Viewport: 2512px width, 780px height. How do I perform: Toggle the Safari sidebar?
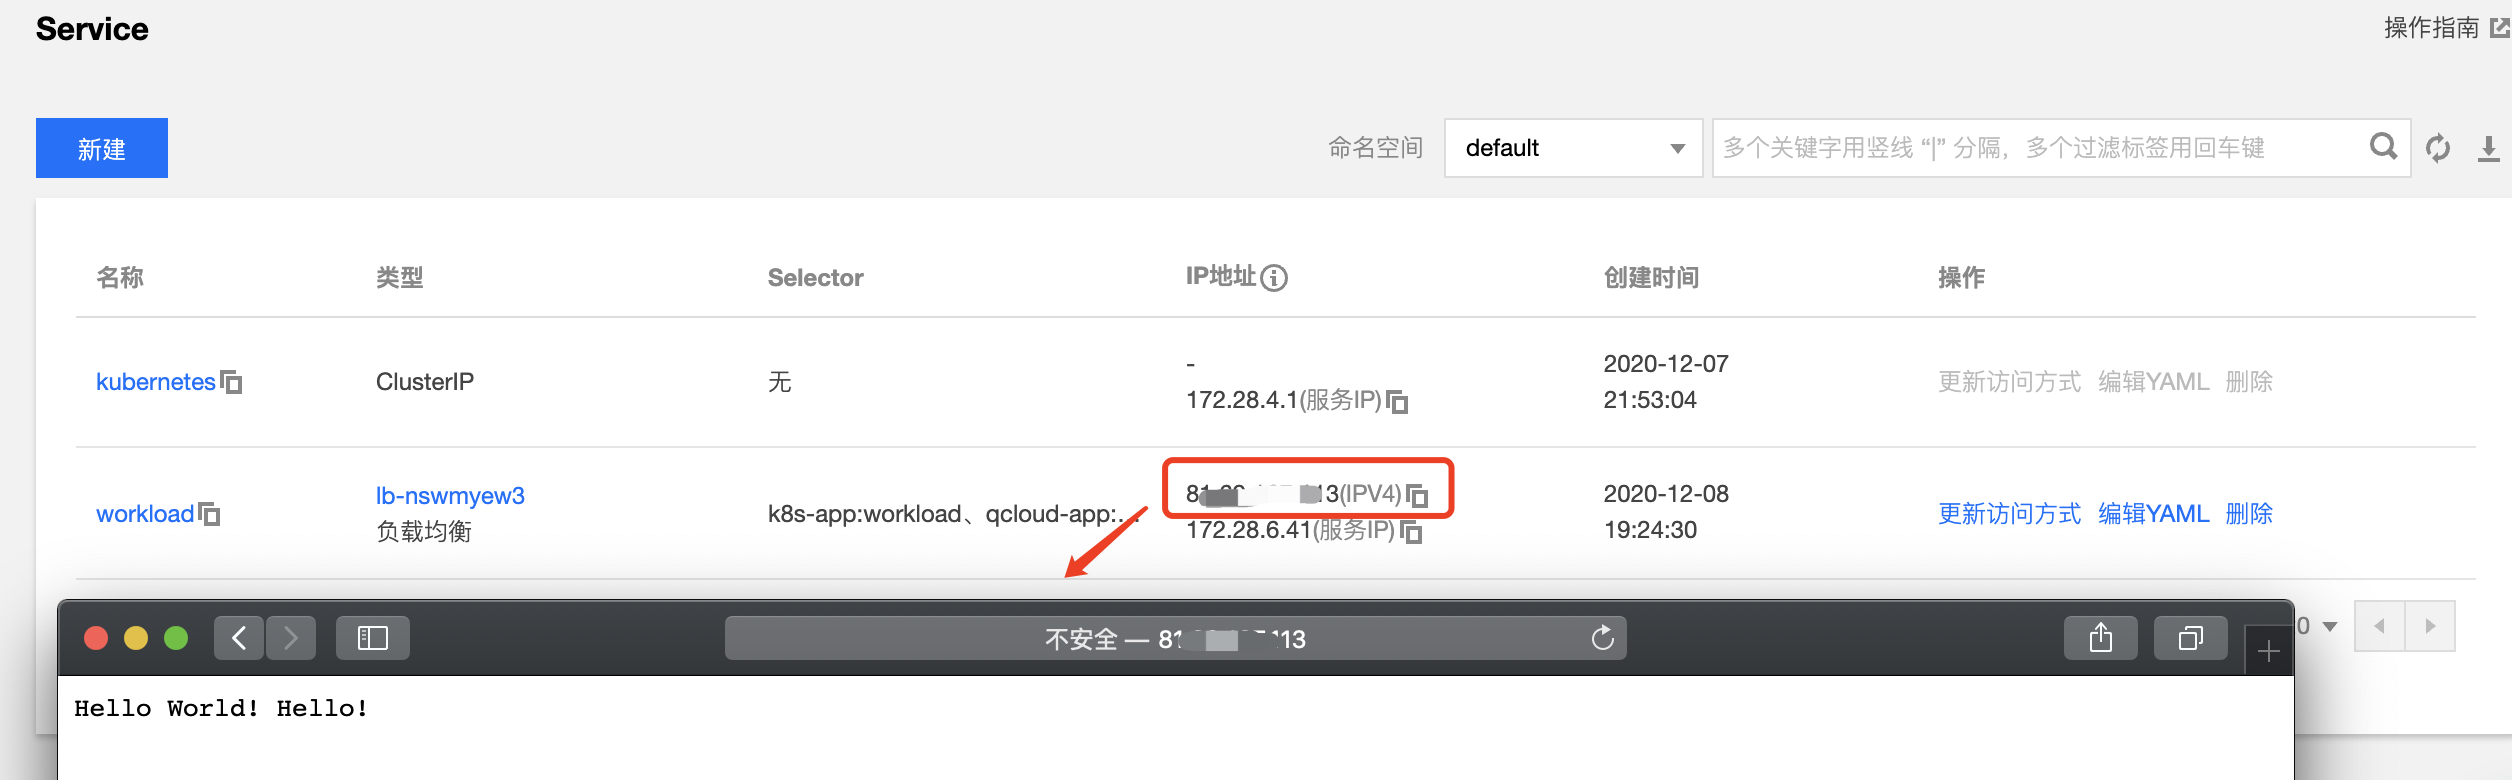click(373, 638)
